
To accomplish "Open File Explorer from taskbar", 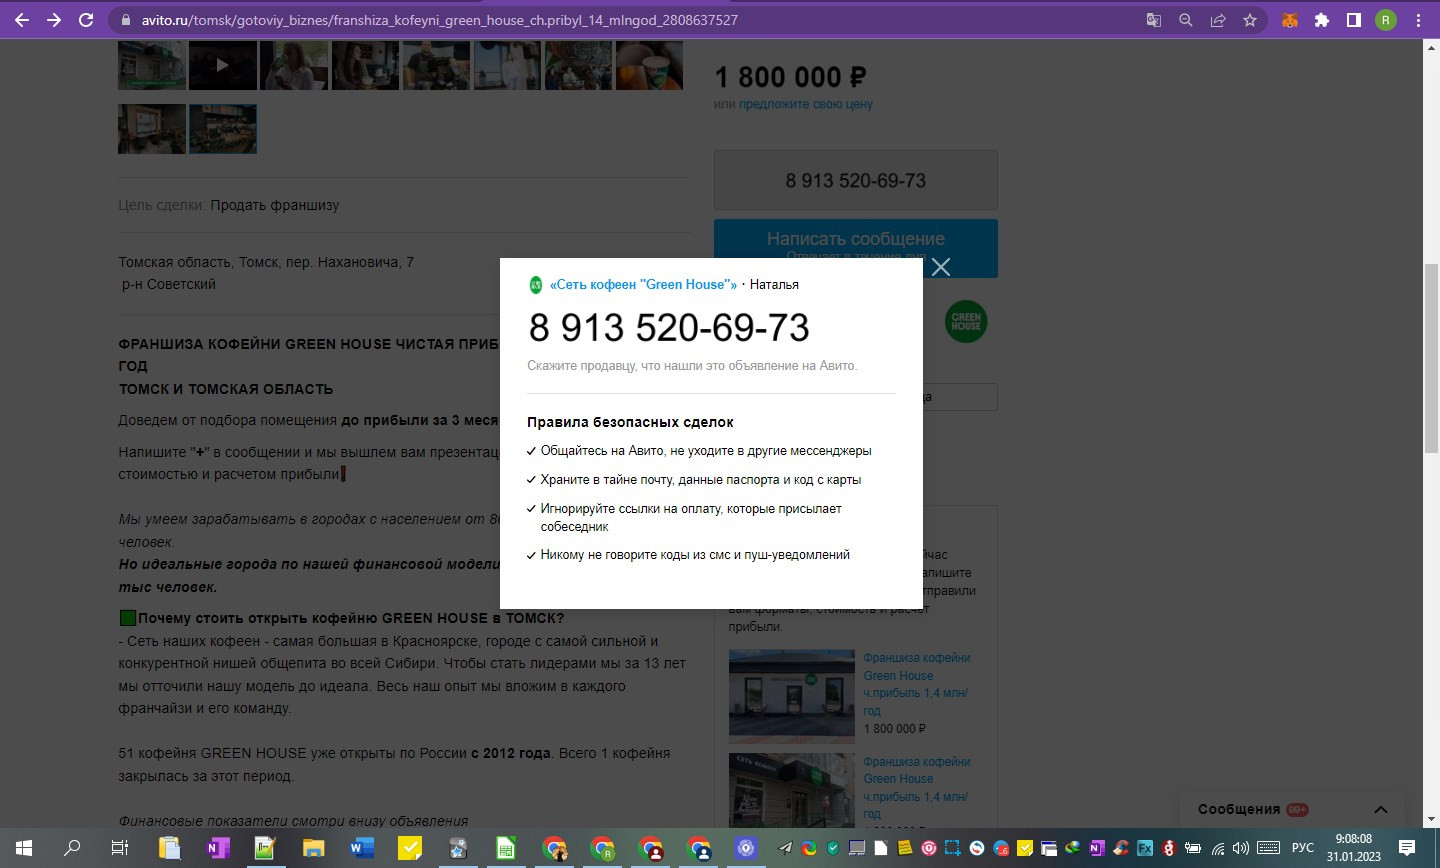I will point(313,848).
